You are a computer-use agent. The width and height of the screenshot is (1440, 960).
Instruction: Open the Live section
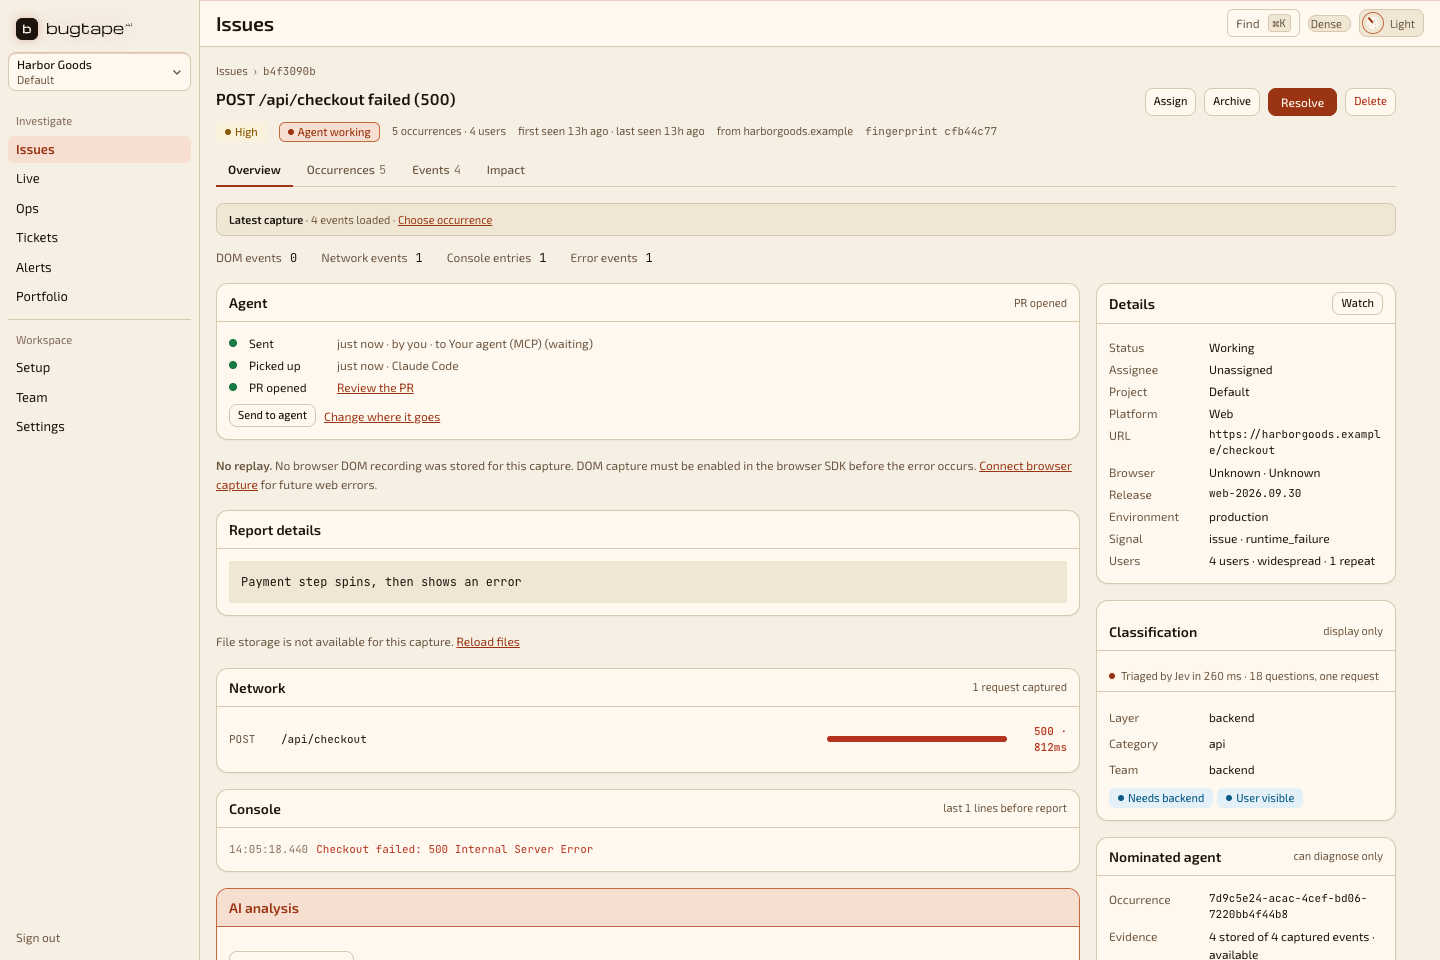tap(99, 179)
